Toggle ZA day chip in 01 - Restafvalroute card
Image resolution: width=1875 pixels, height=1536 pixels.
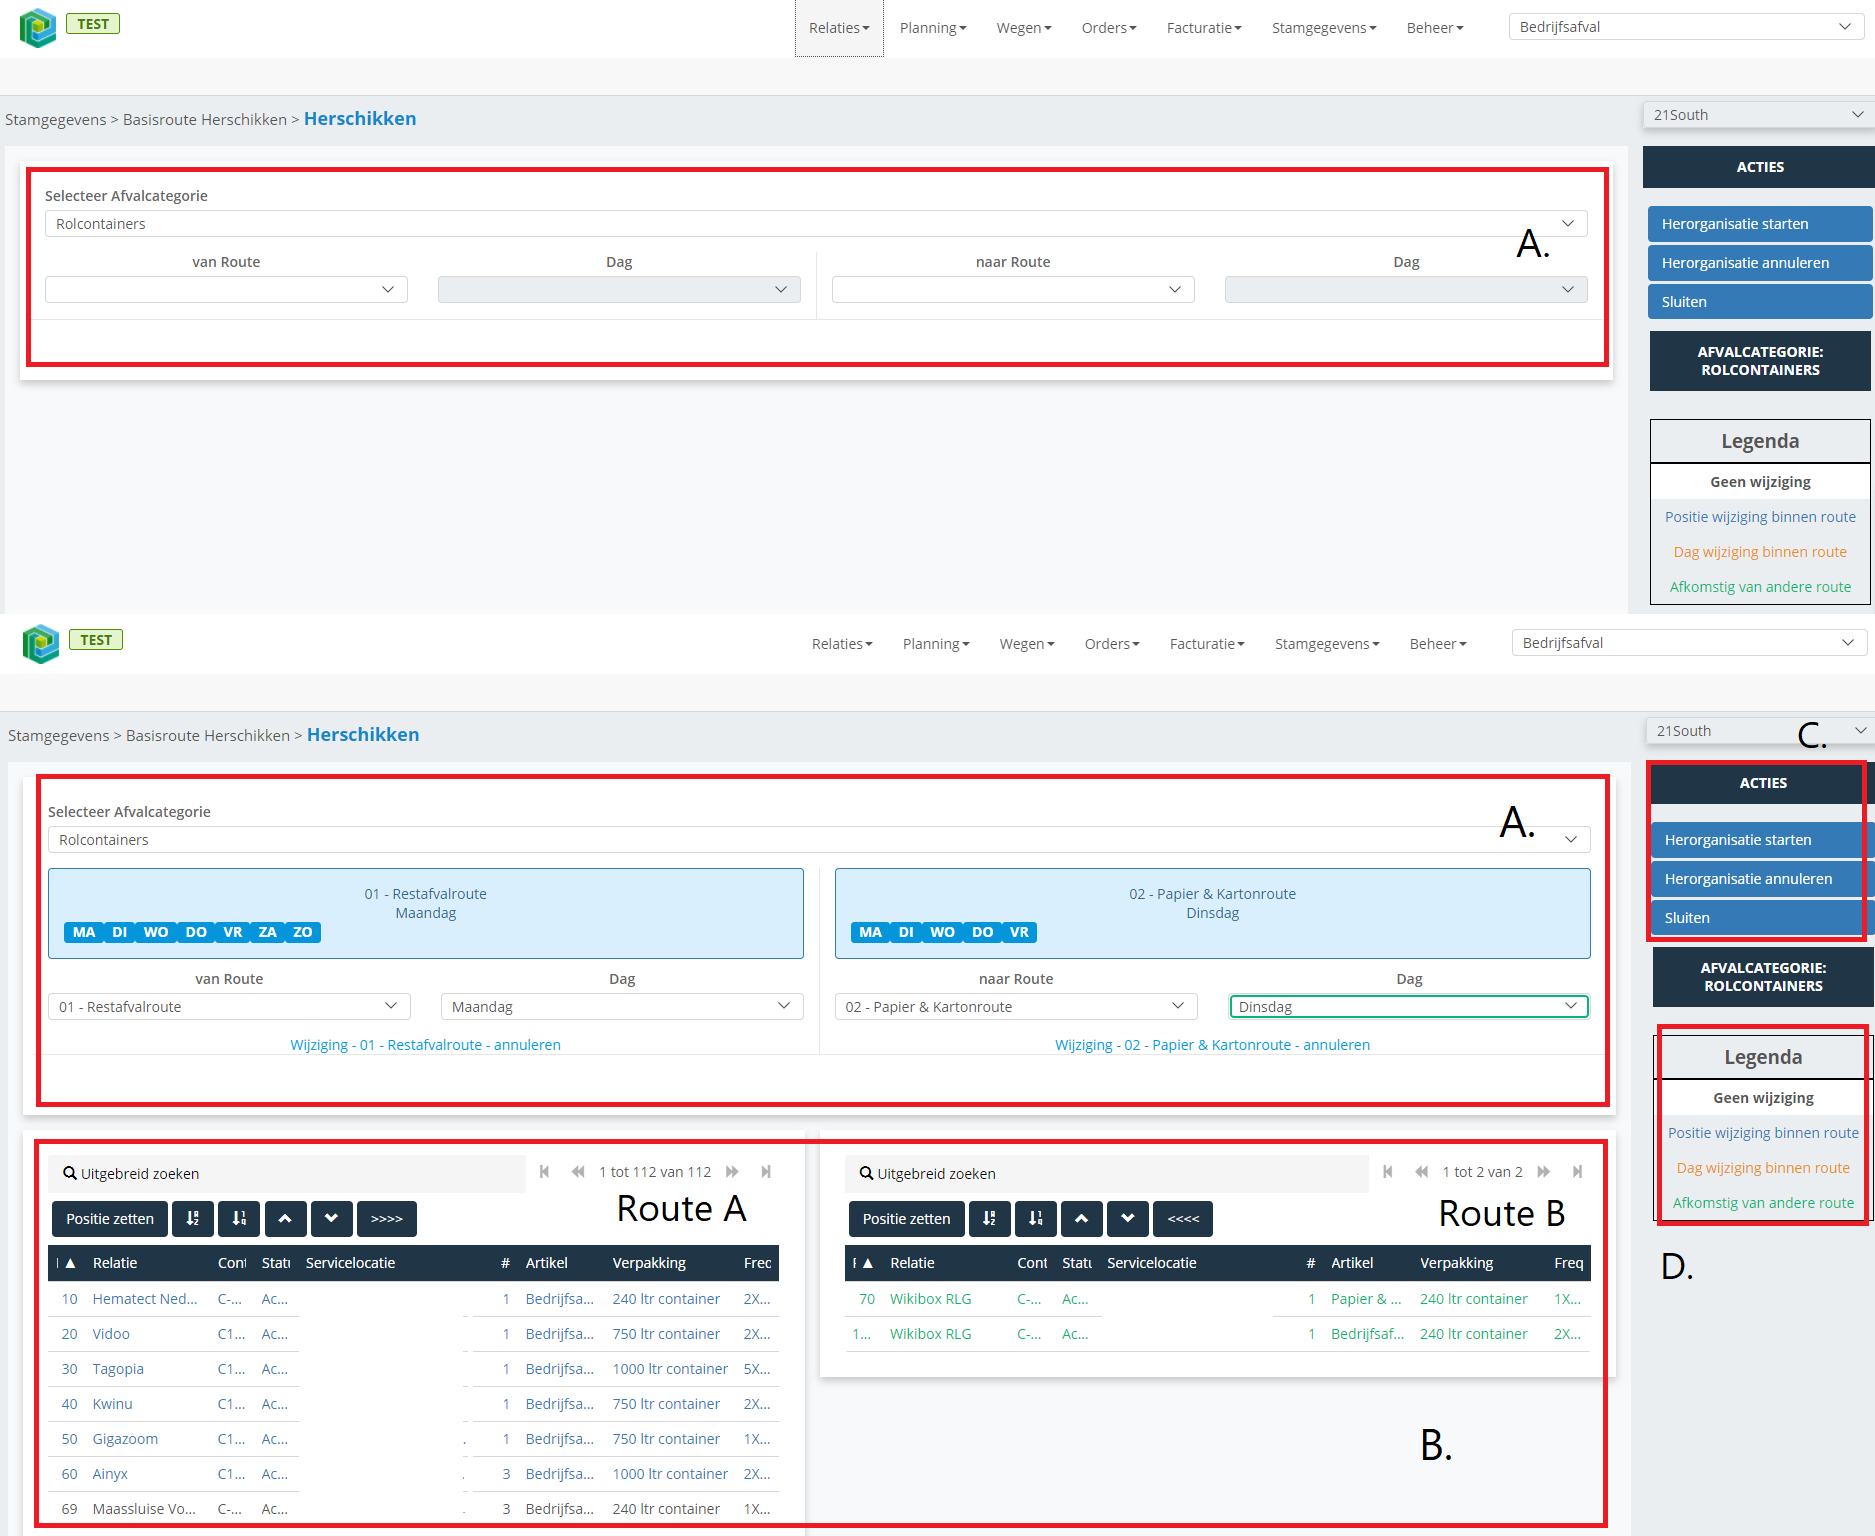click(267, 932)
